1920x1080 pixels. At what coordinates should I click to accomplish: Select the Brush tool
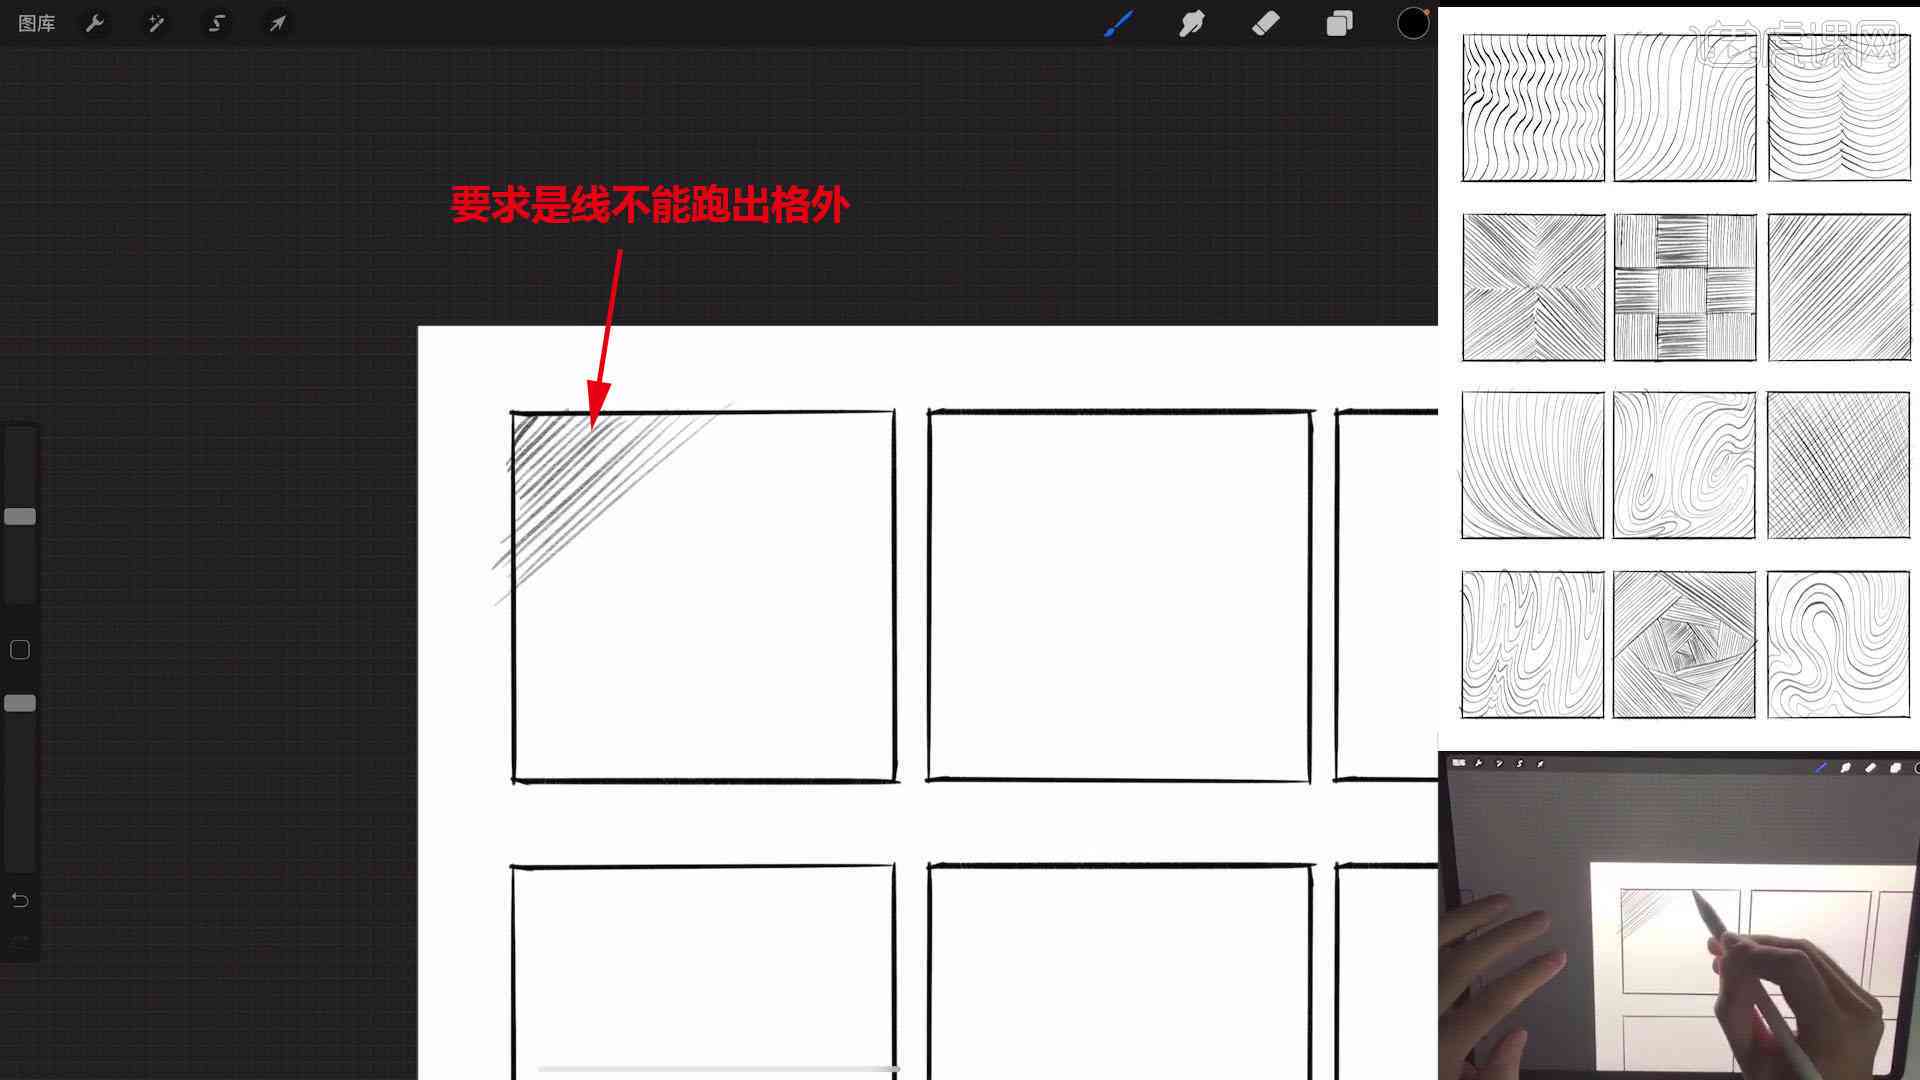pos(1118,23)
